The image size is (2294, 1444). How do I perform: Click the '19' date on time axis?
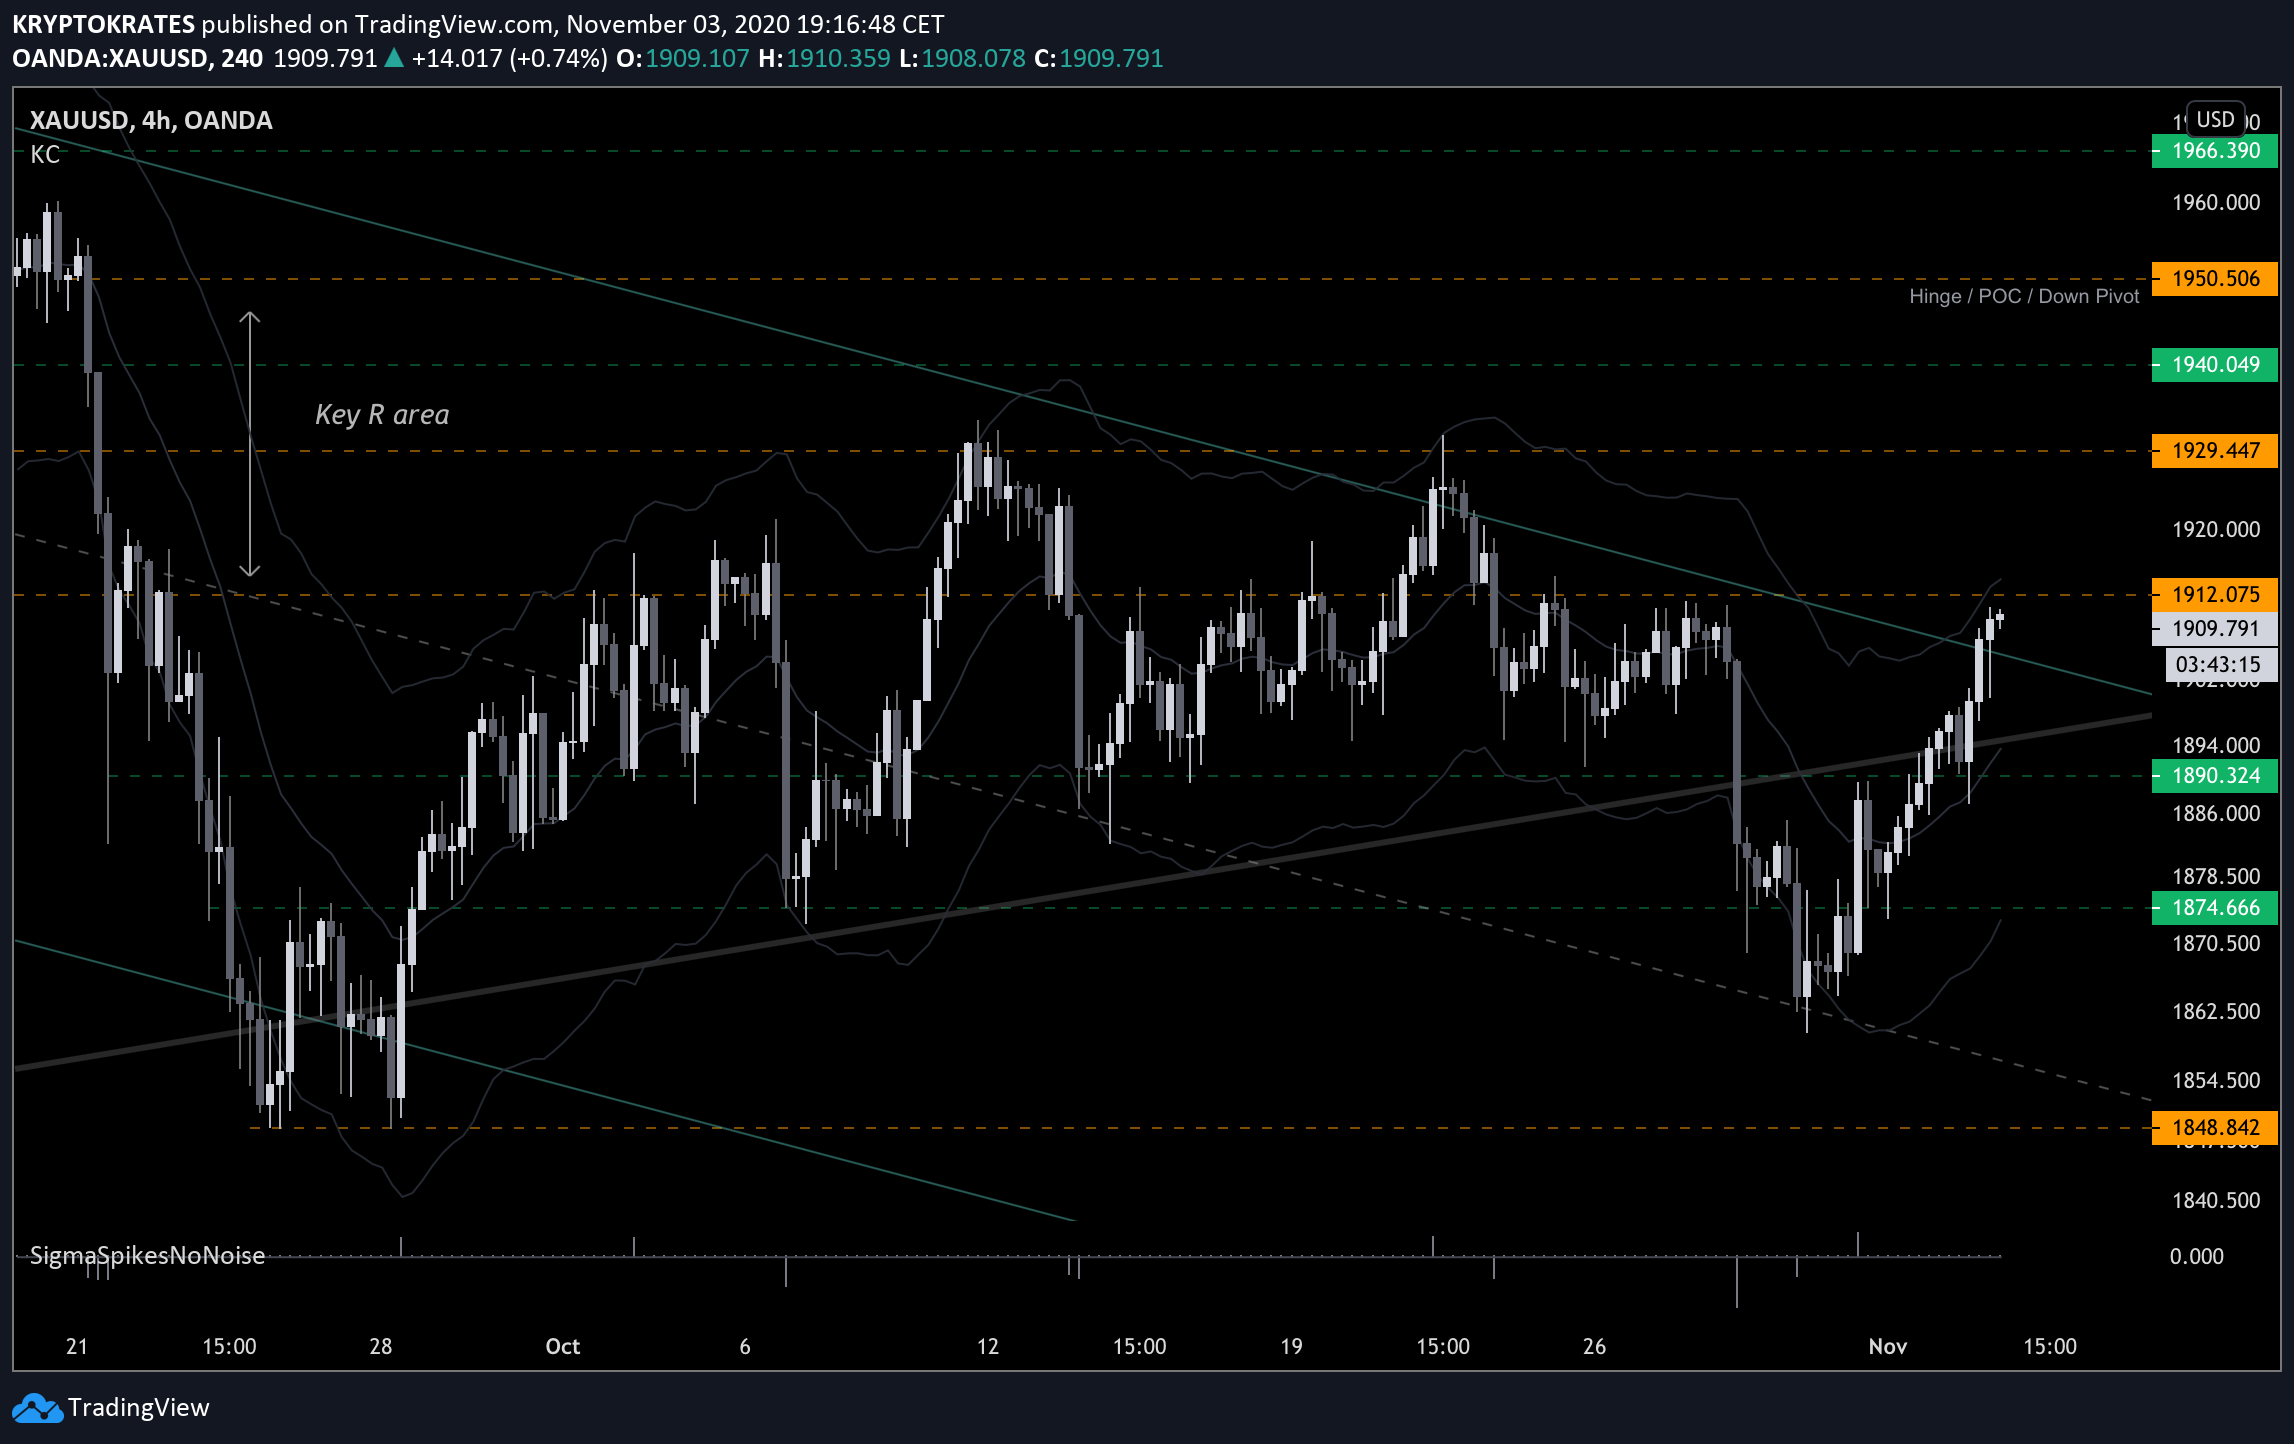click(x=1291, y=1346)
